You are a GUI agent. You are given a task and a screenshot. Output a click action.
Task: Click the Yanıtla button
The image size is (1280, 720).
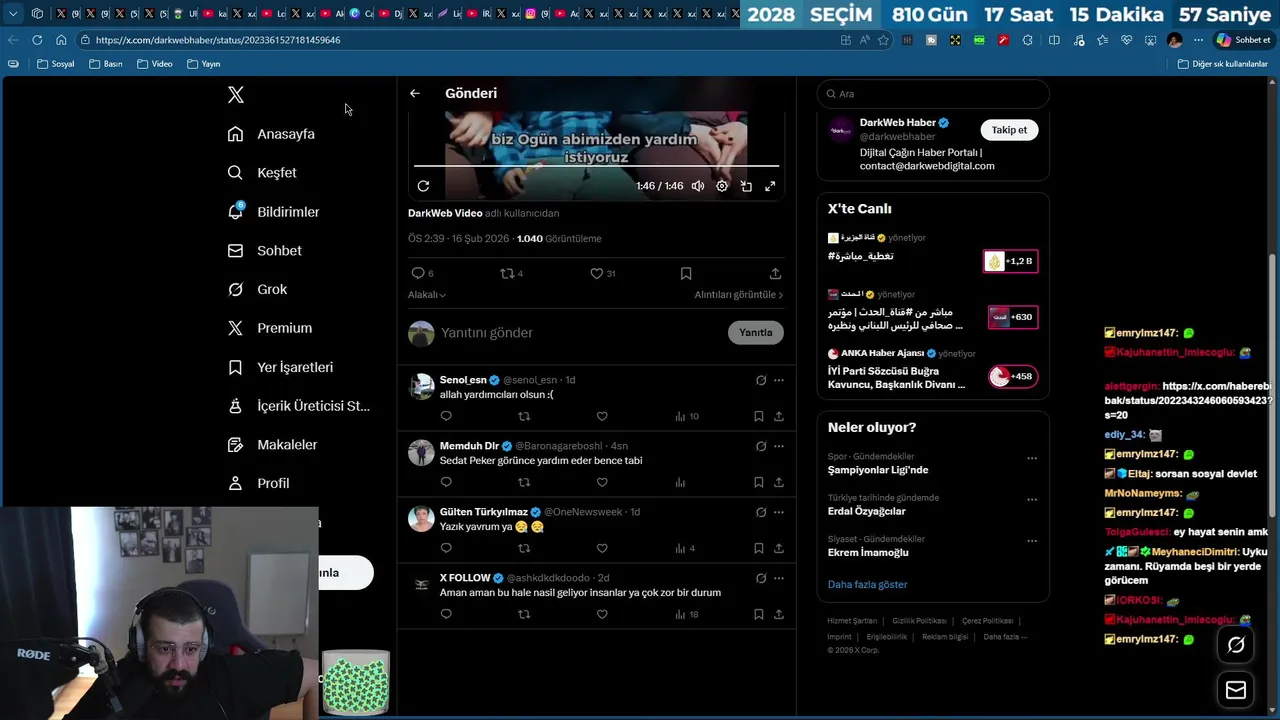coord(756,333)
